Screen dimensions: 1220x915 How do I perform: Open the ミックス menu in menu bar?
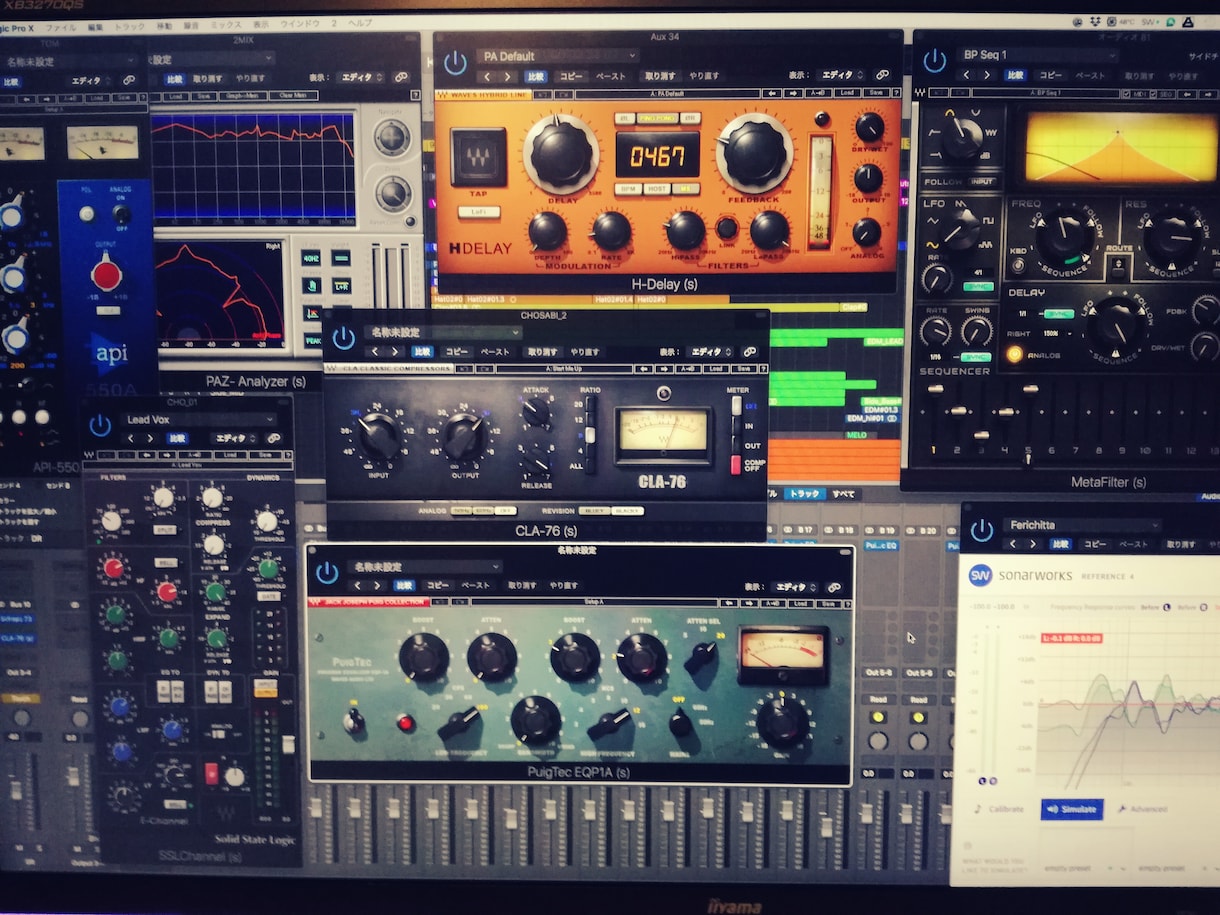pyautogui.click(x=225, y=24)
